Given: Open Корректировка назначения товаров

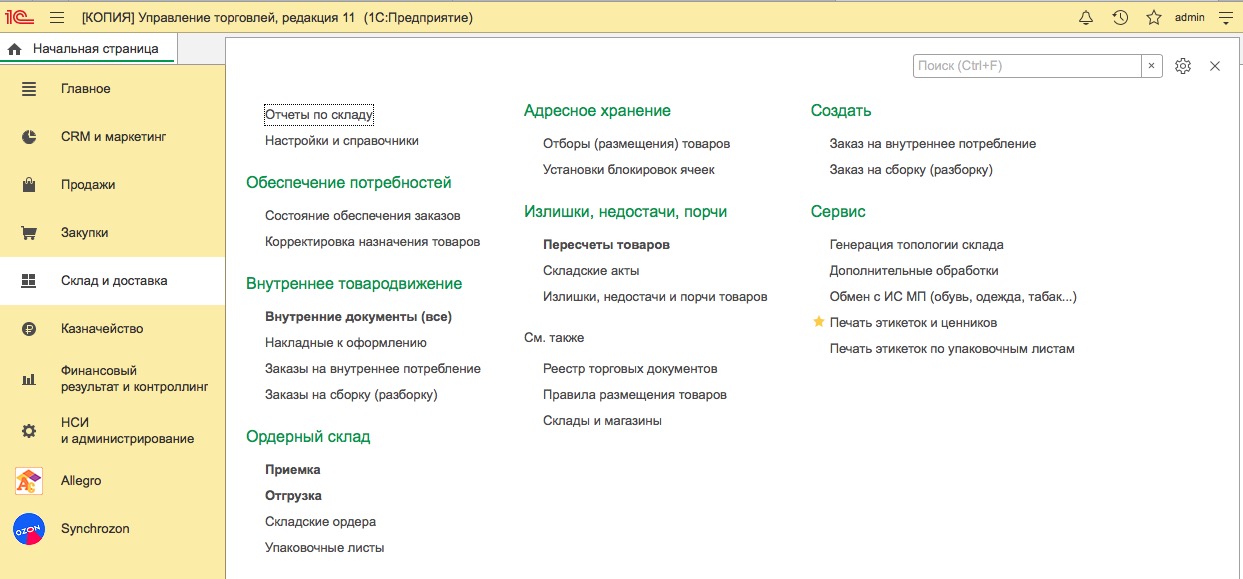Looking at the screenshot, I should tap(373, 242).
